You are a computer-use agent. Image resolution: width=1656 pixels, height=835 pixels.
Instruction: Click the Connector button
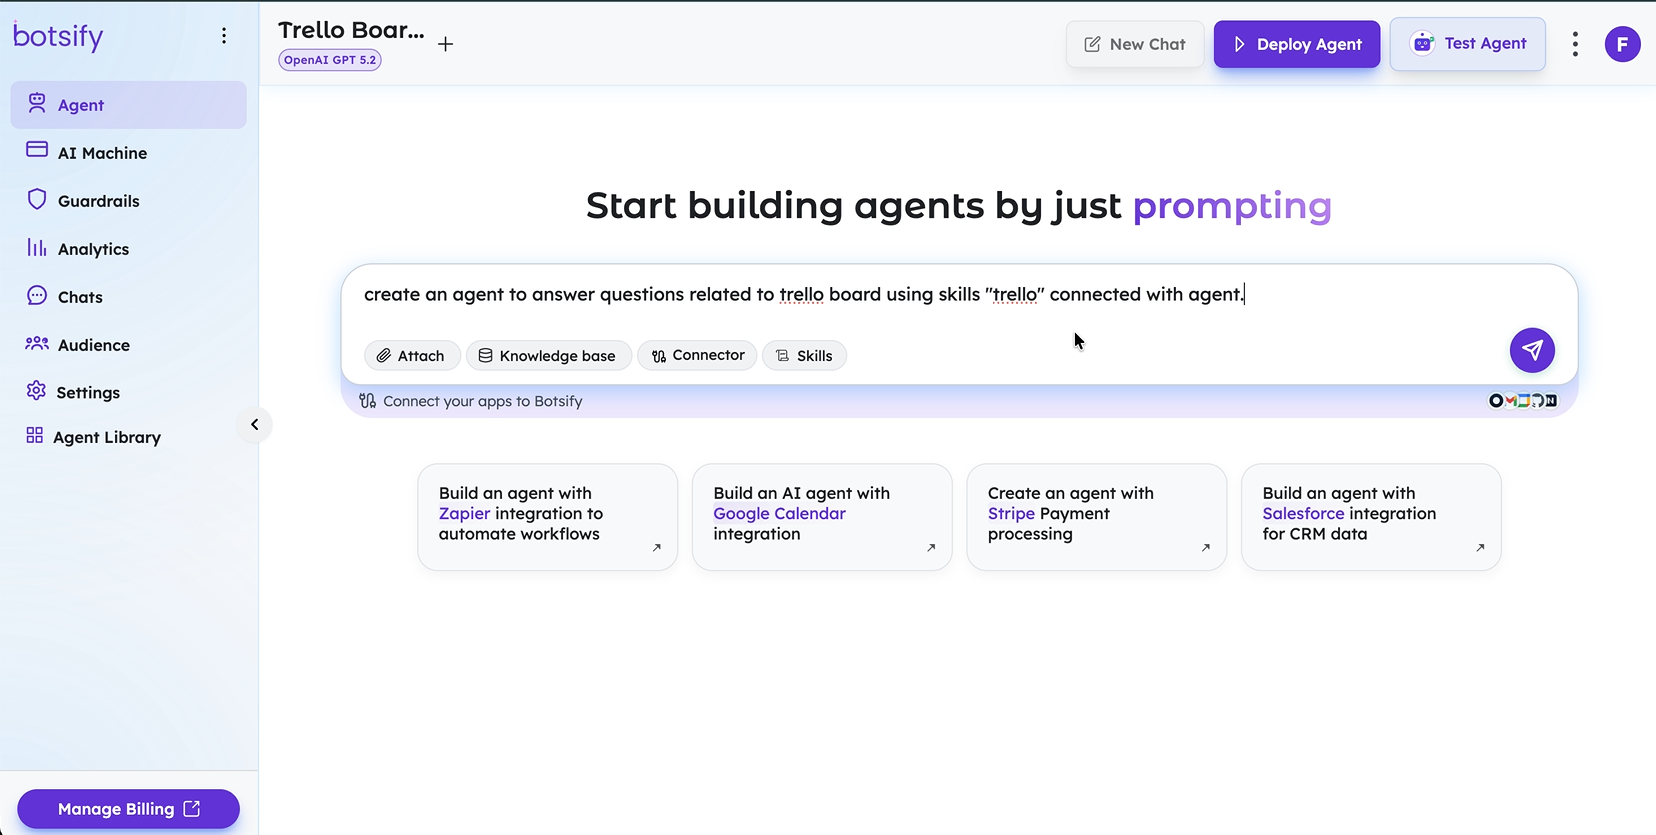tap(697, 355)
